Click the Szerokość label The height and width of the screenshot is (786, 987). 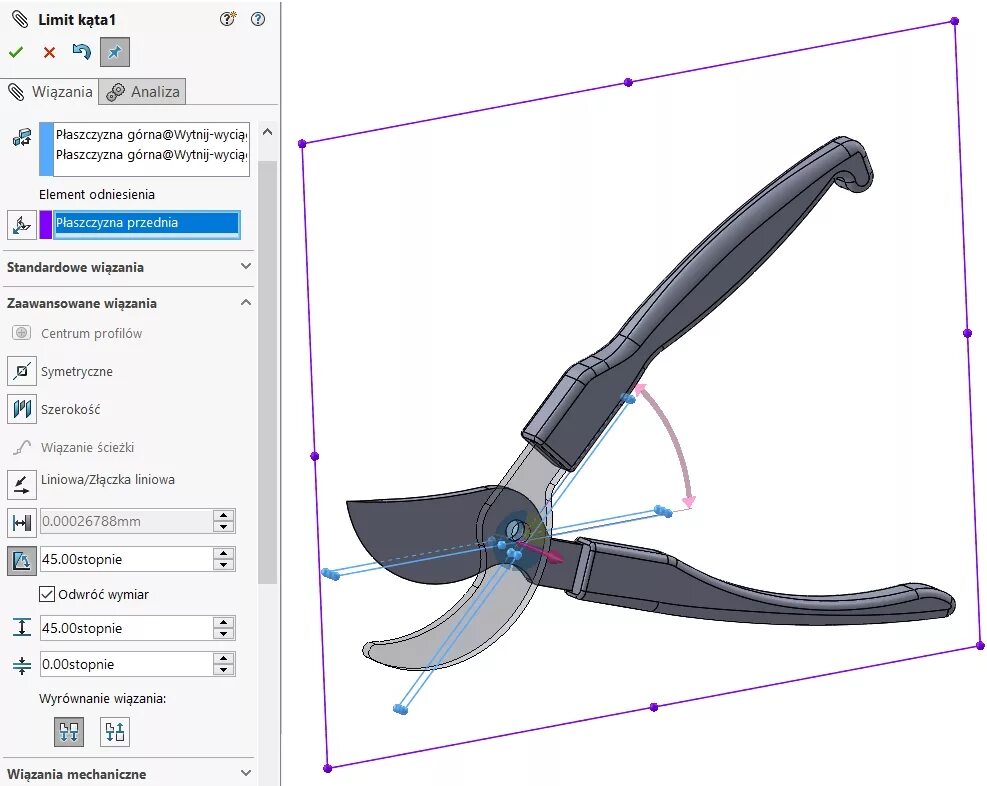point(70,410)
